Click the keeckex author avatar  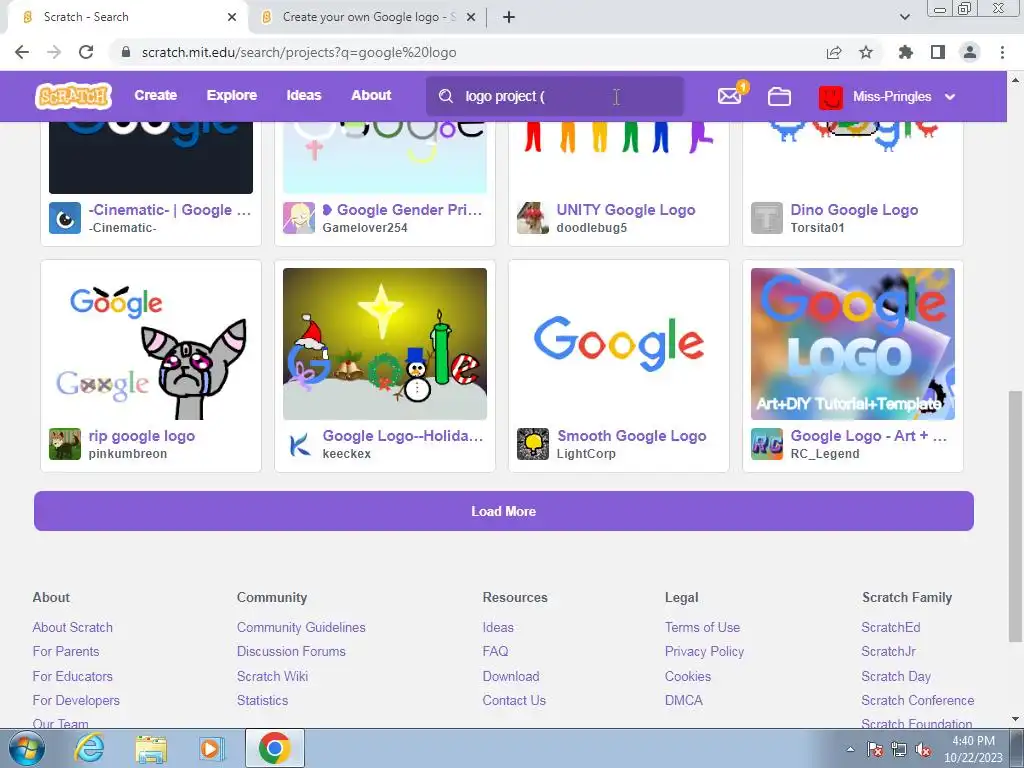(x=299, y=444)
